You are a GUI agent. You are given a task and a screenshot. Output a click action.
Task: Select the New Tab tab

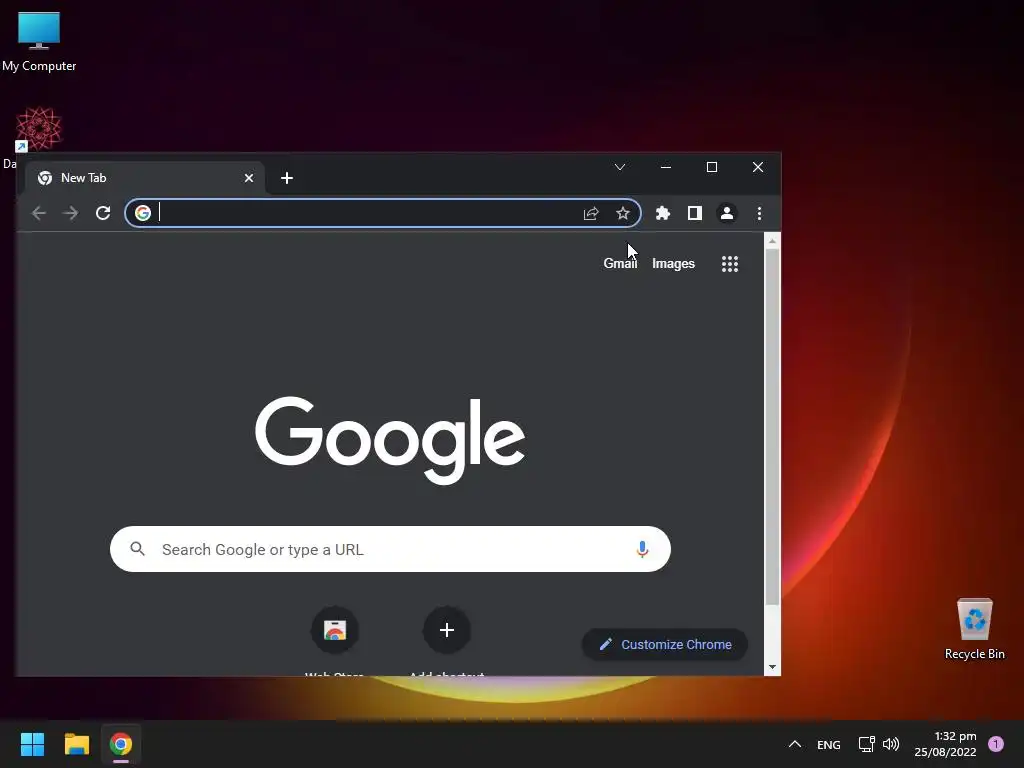coord(144,178)
